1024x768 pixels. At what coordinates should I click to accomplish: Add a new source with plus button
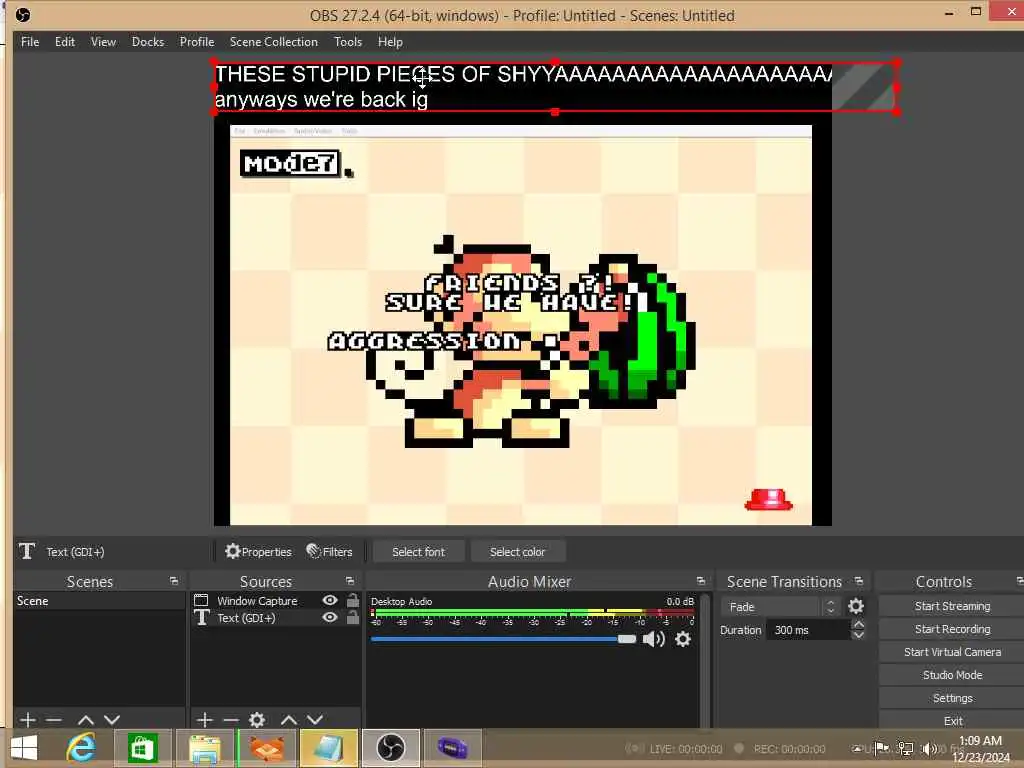tap(204, 720)
